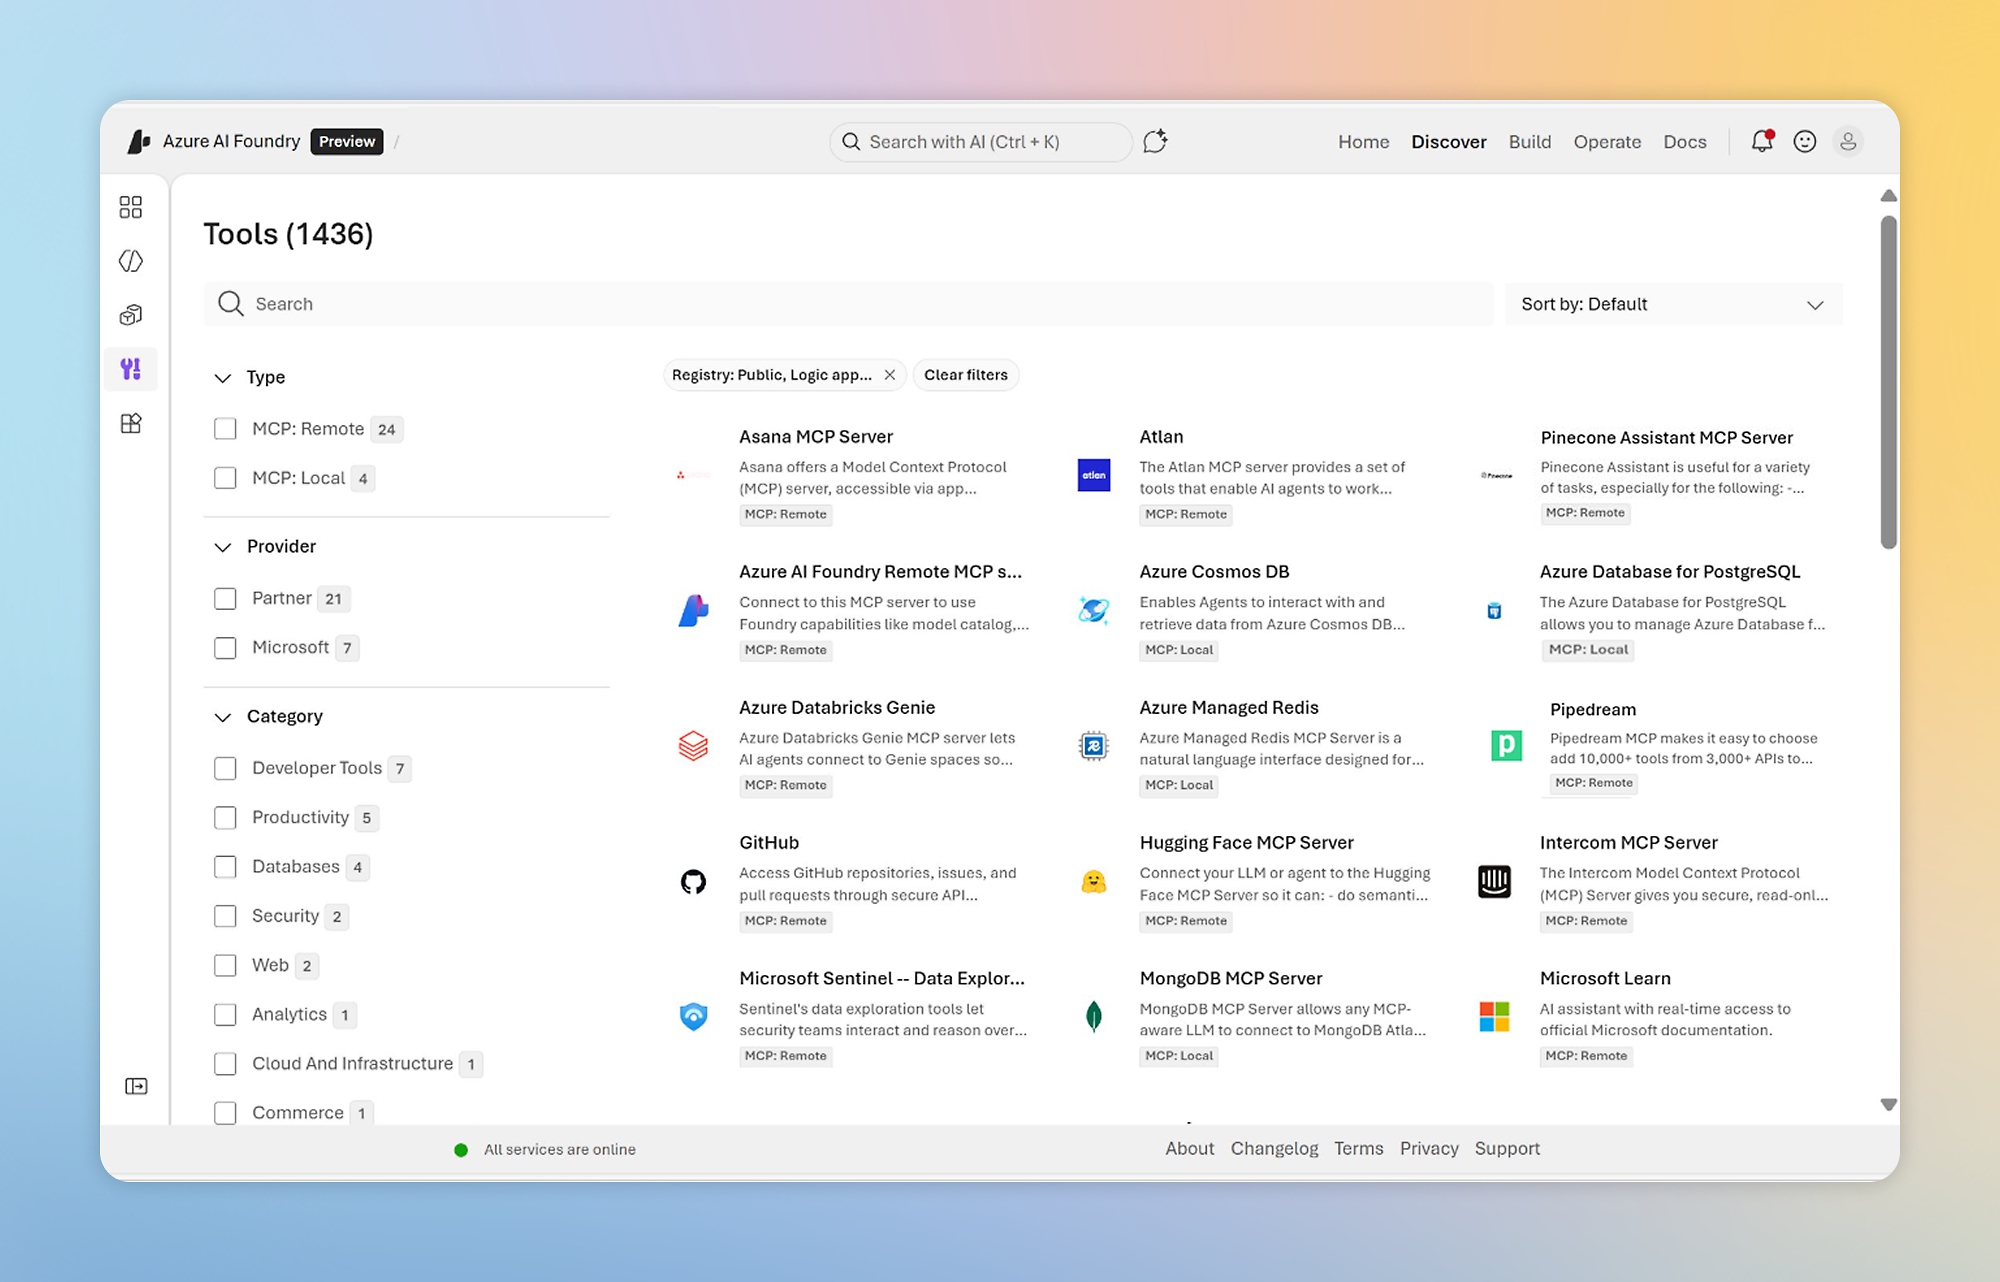Tick the Developer Tools category checkbox

(225, 768)
